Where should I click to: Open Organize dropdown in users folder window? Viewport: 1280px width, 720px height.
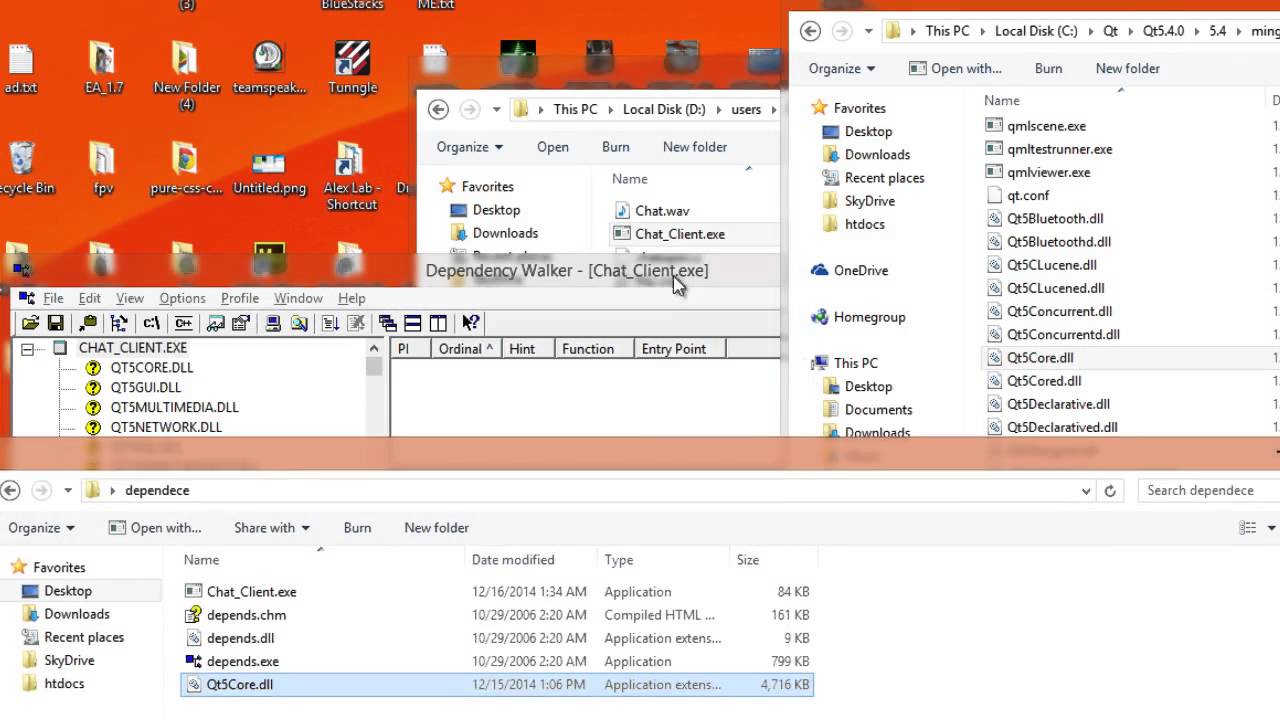pyautogui.click(x=470, y=146)
